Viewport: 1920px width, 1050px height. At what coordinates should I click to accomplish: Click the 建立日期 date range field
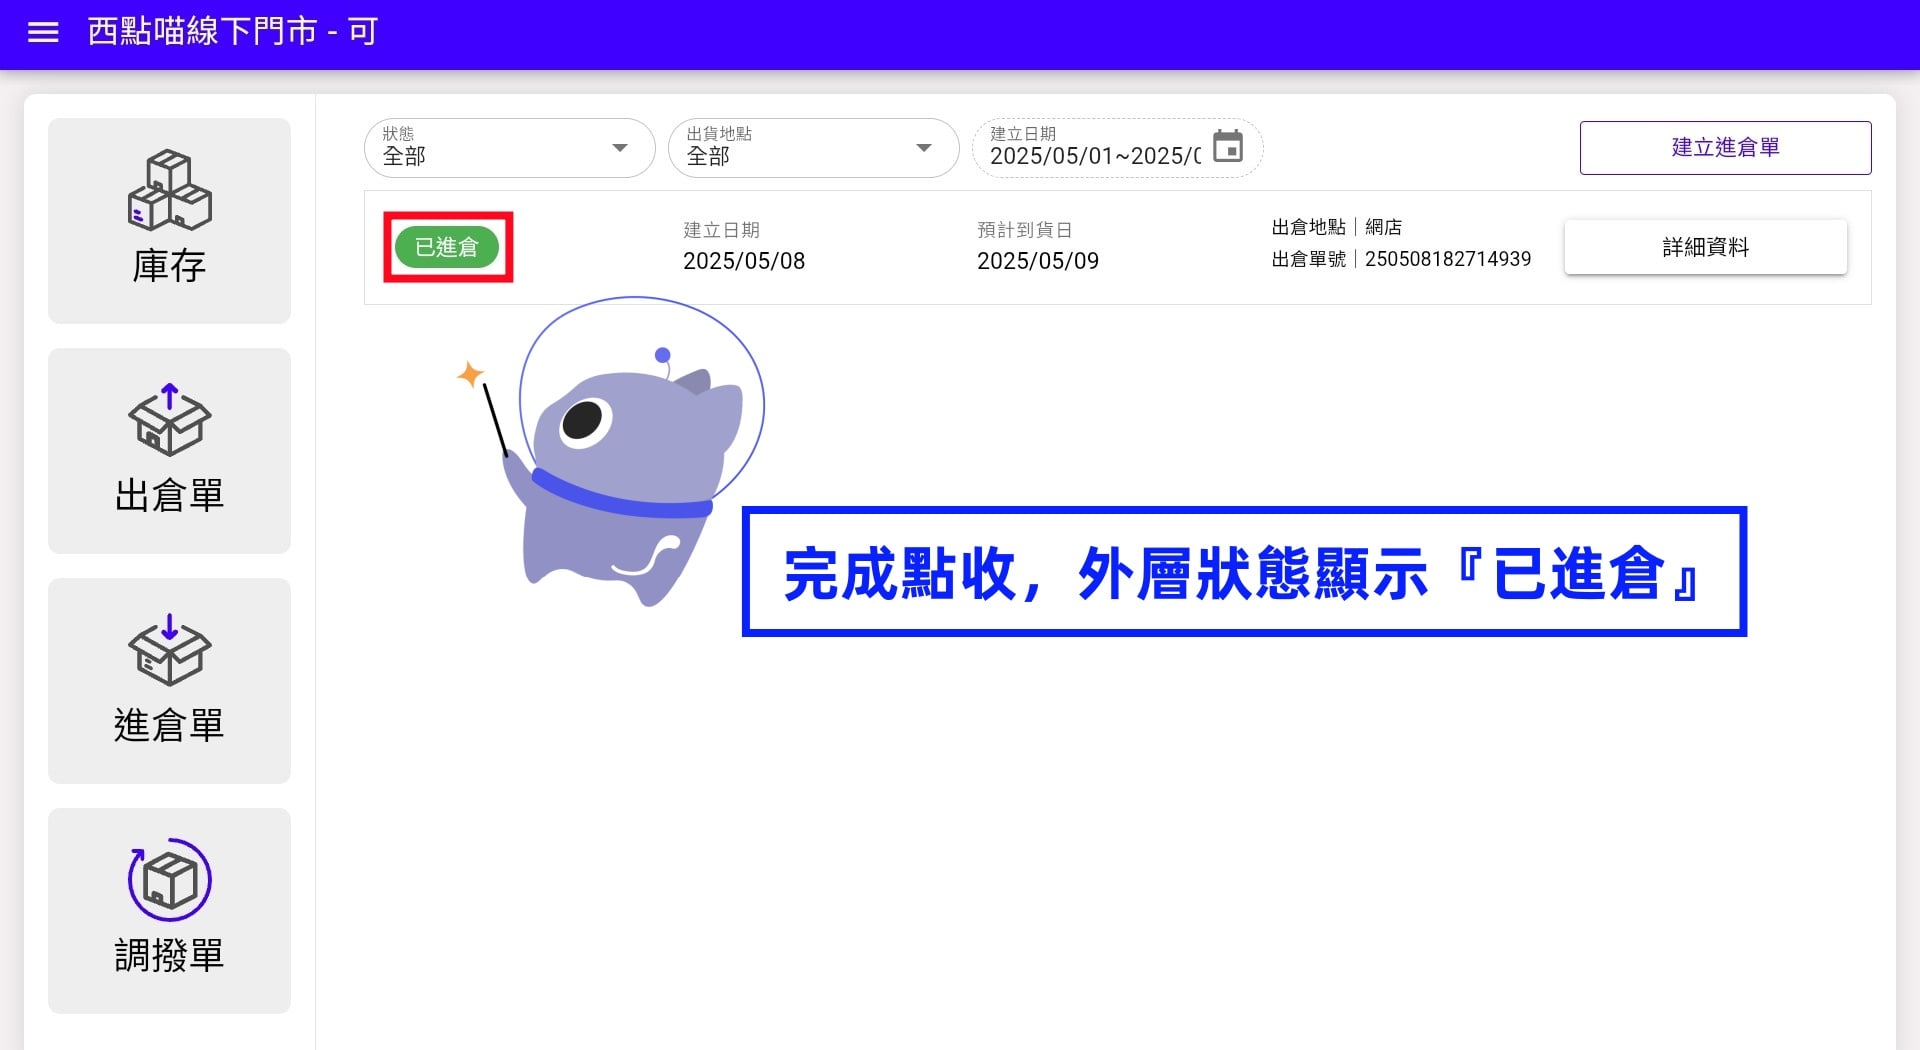(1117, 148)
